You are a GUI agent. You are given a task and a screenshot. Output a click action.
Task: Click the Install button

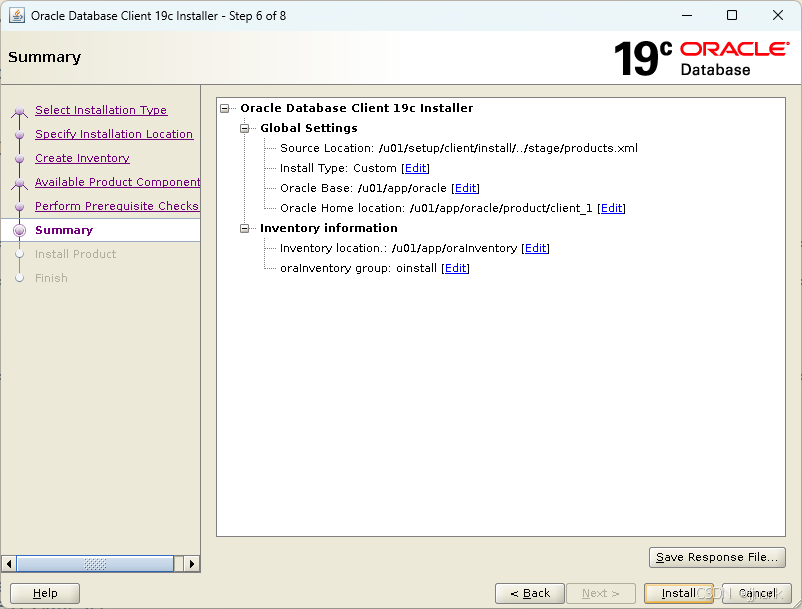pyautogui.click(x=678, y=593)
